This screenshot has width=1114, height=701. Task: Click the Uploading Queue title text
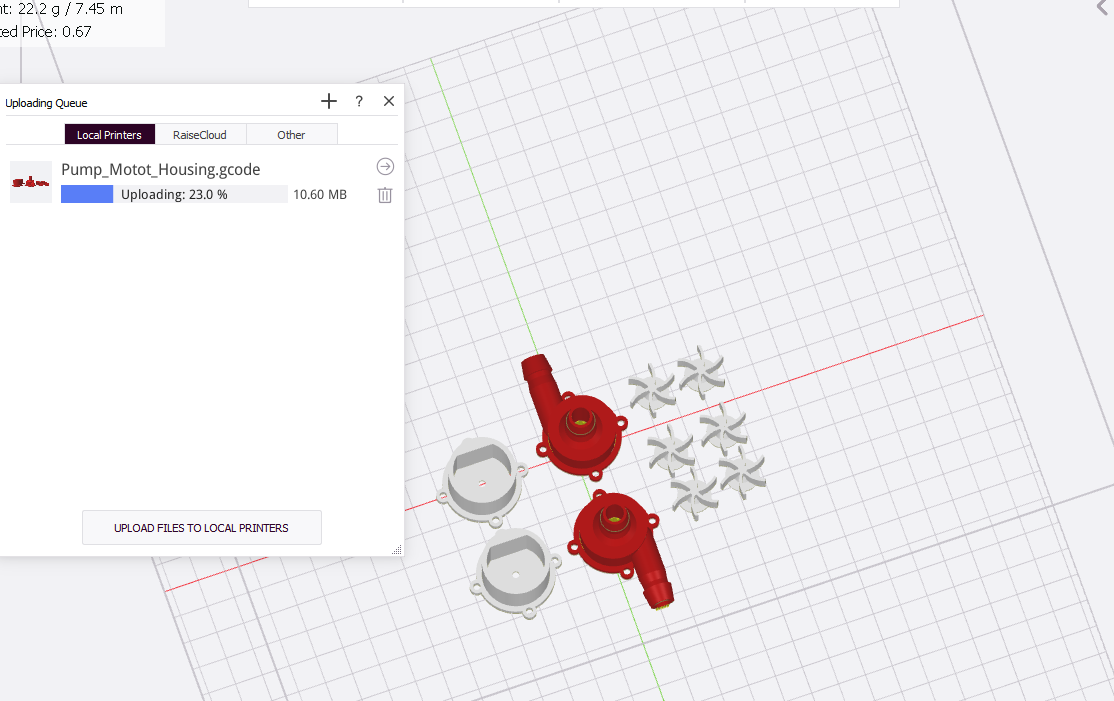tap(46, 103)
